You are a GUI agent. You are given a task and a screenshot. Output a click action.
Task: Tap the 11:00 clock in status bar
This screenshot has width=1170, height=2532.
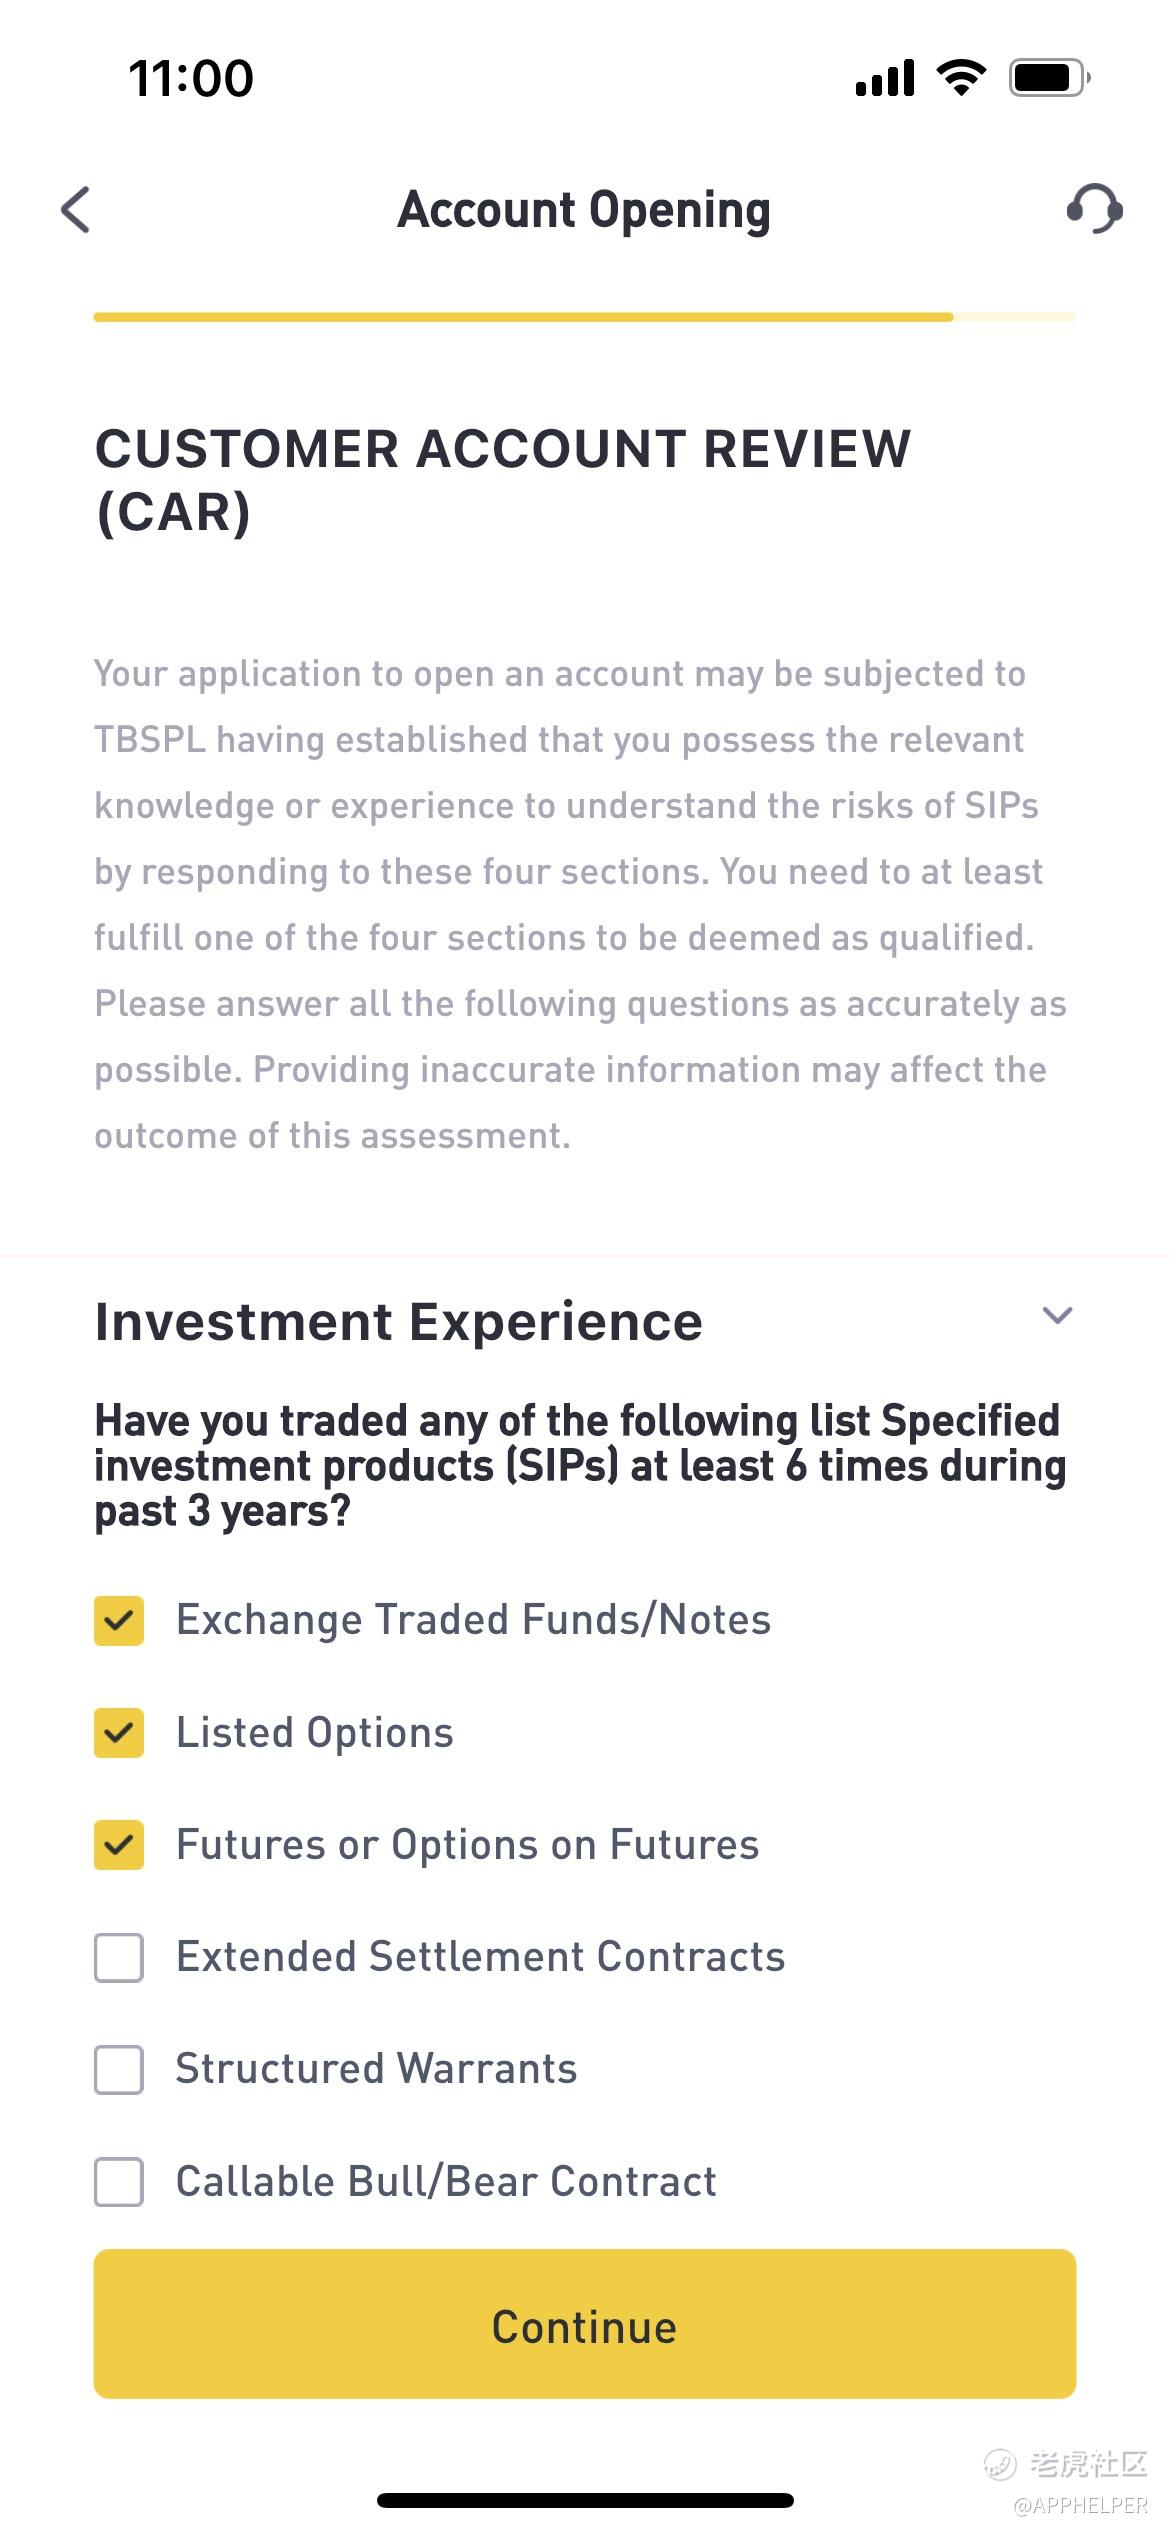point(191,78)
